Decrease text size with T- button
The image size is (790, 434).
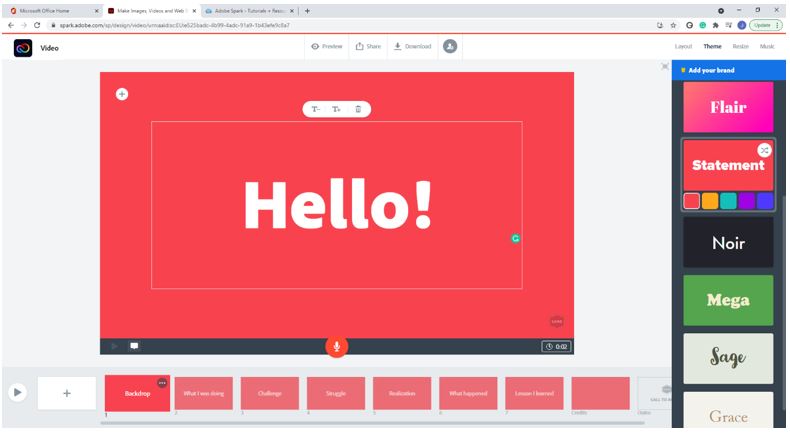[315, 109]
